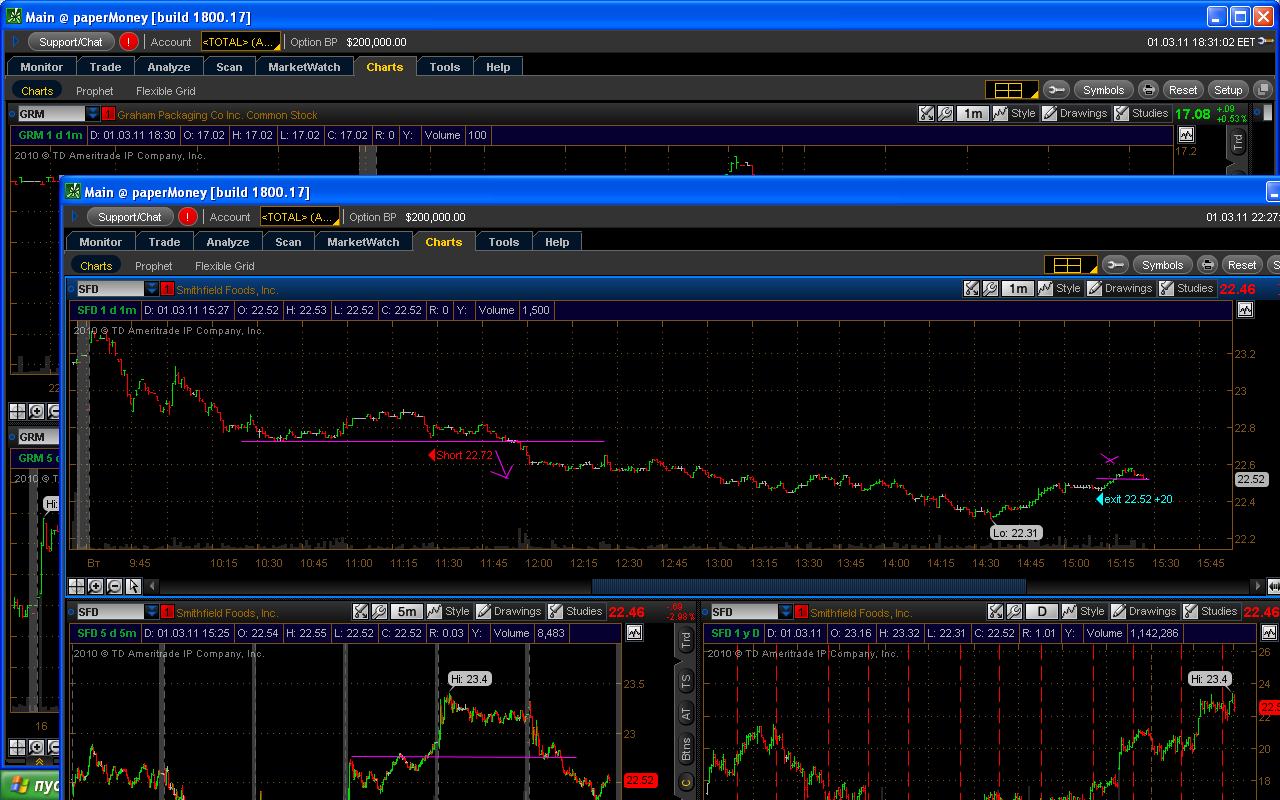Click Support/Chat button in back window
This screenshot has width=1280, height=800.
(x=71, y=42)
